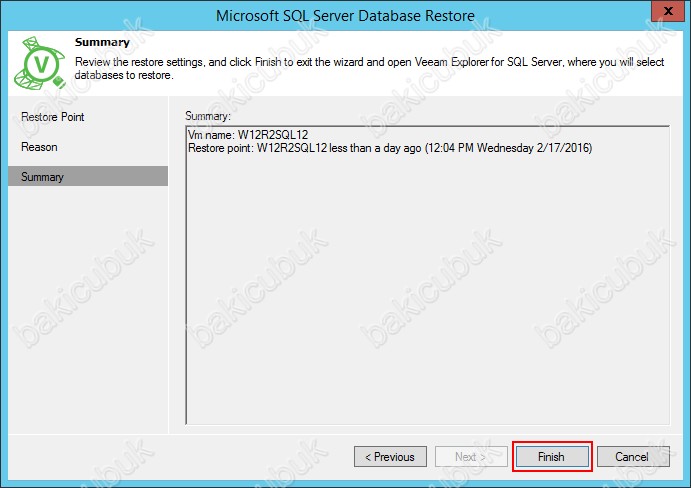Viewport: 691px width, 488px height.
Task: Click the Veeam SQL Server logo icon
Action: tap(39, 63)
